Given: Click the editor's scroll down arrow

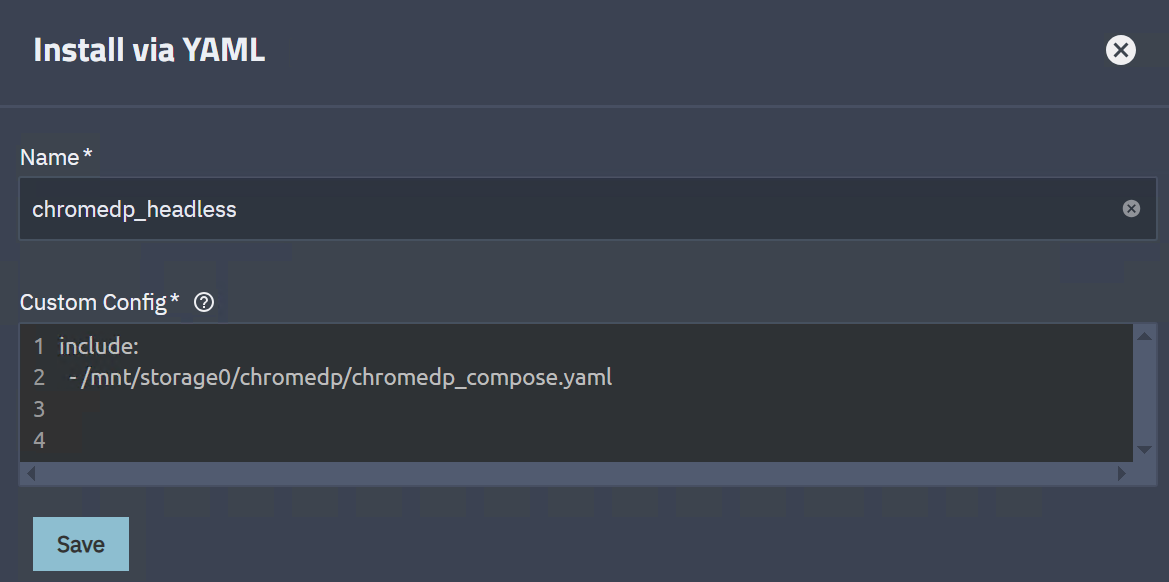Looking at the screenshot, I should click(x=1145, y=449).
